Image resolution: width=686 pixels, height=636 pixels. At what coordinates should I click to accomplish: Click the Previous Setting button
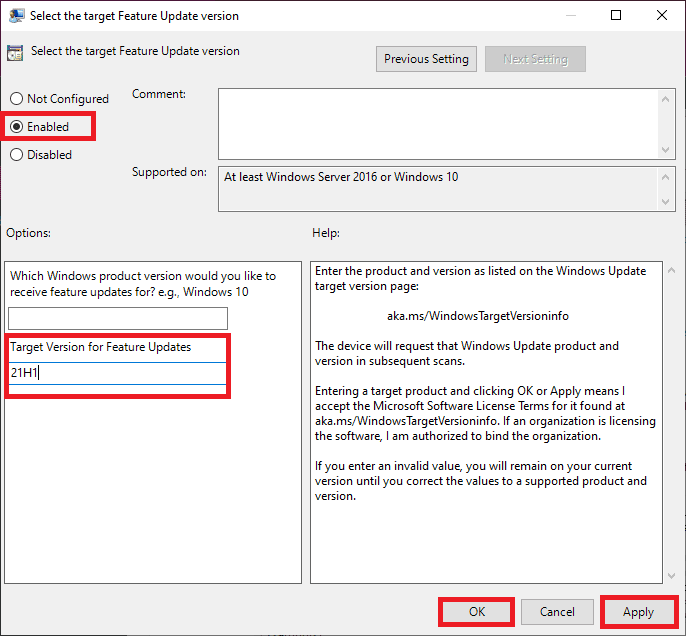[426, 59]
